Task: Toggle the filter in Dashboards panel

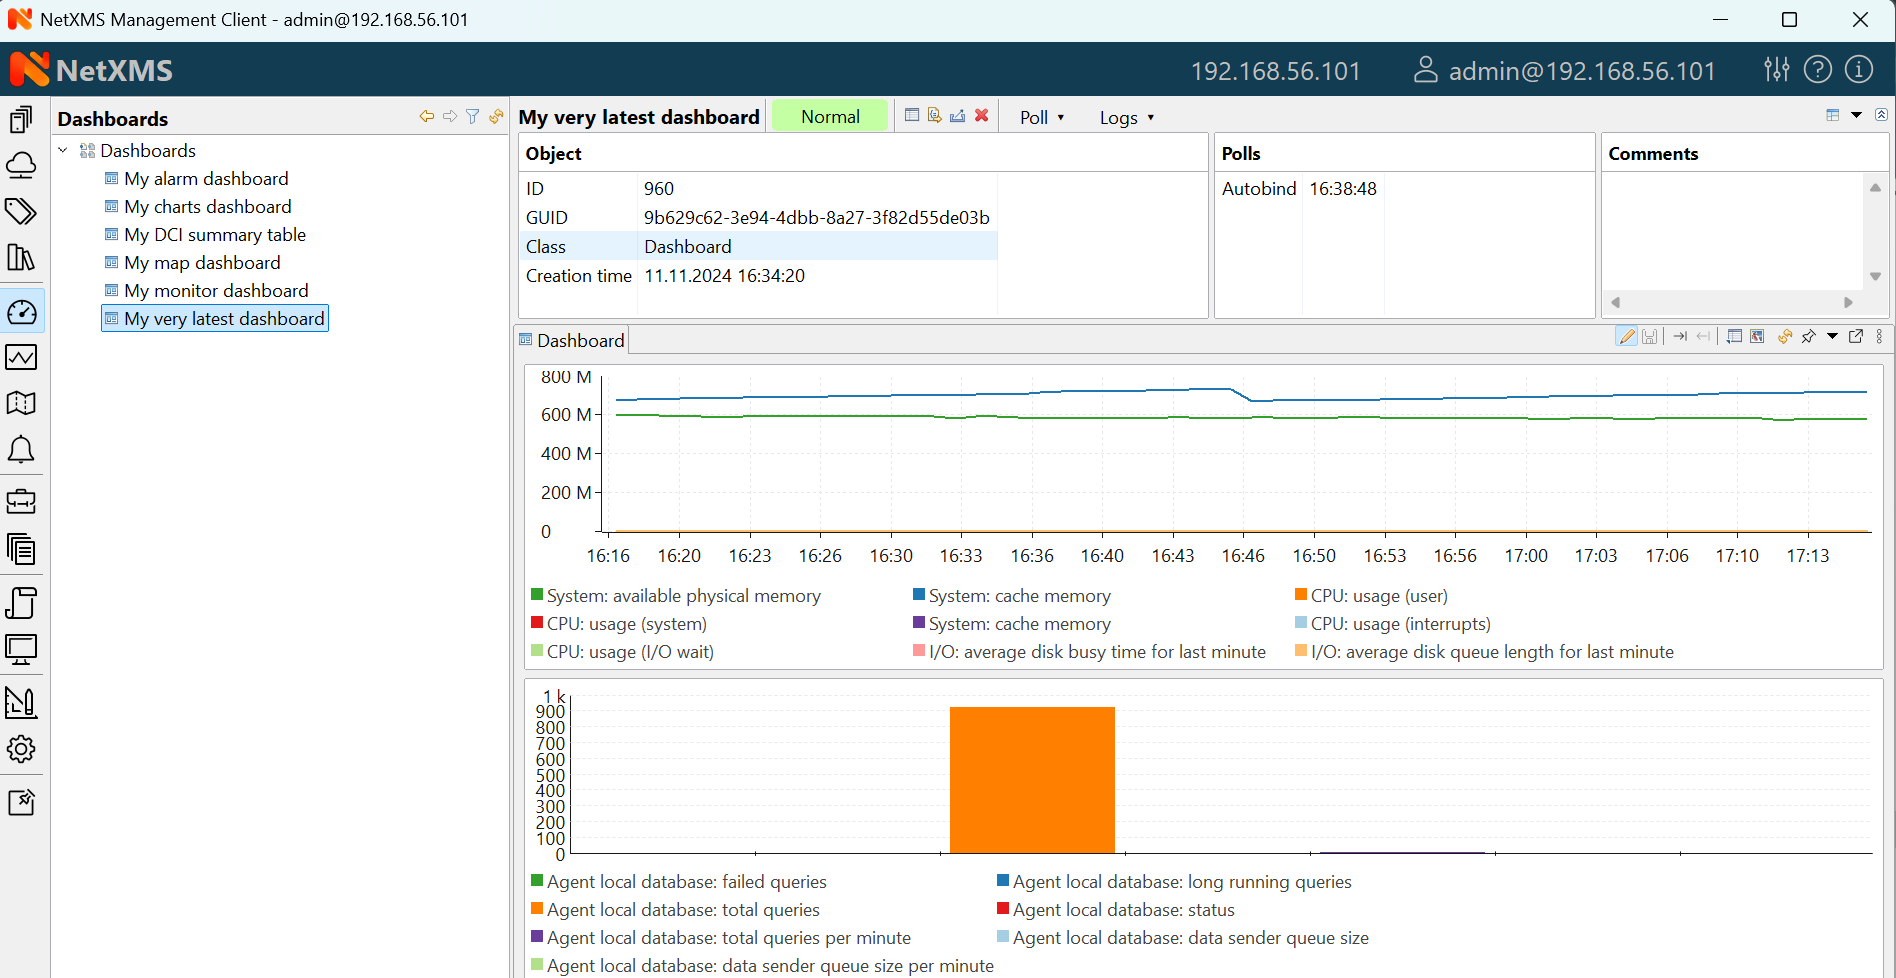Action: 472,116
